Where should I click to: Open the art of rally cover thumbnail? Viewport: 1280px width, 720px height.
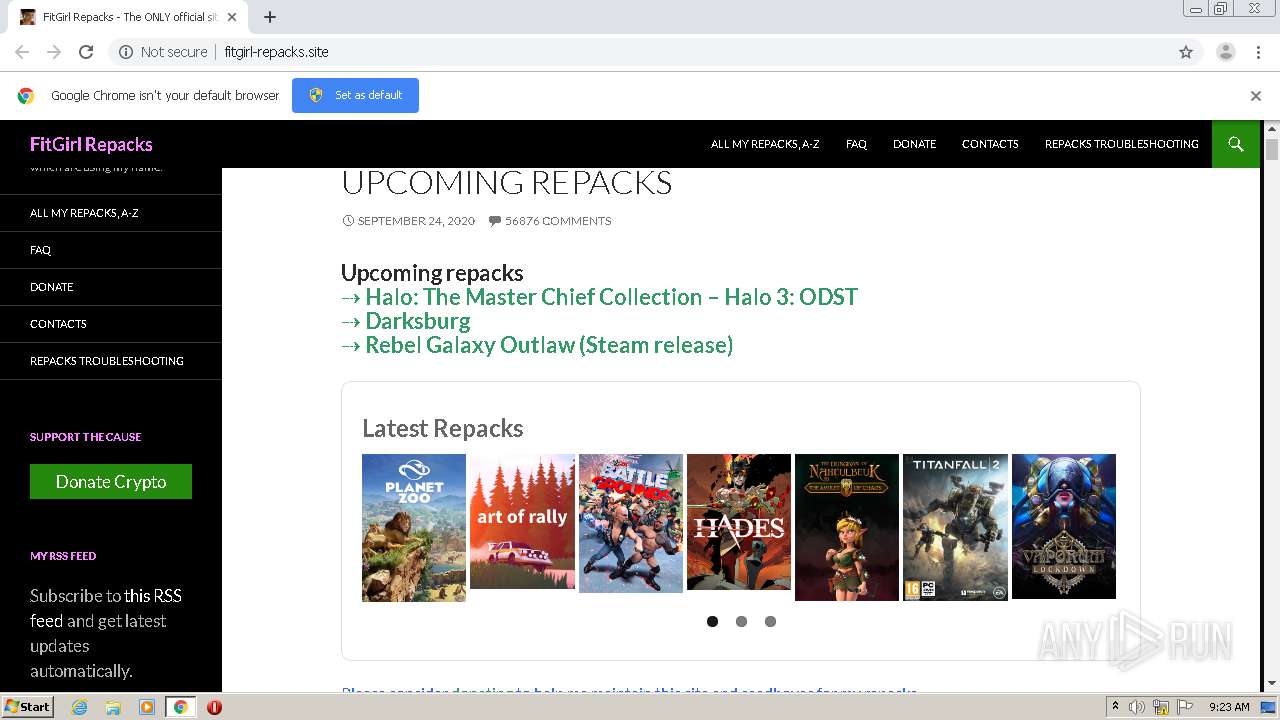522,521
